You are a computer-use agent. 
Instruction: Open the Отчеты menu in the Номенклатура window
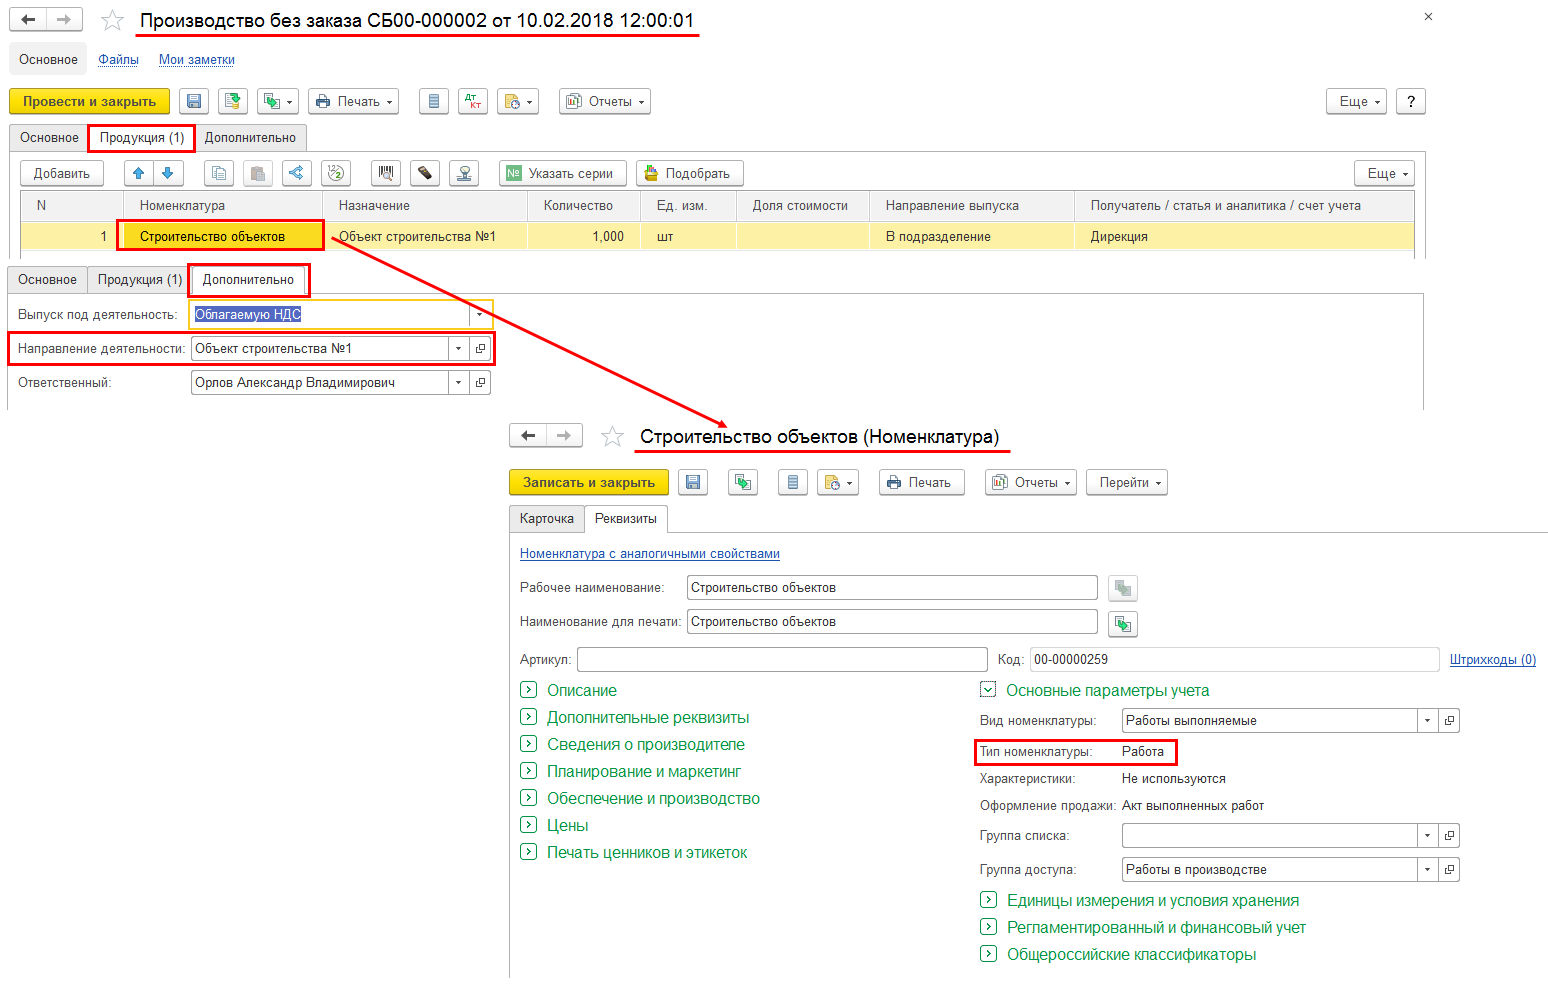click(1031, 482)
